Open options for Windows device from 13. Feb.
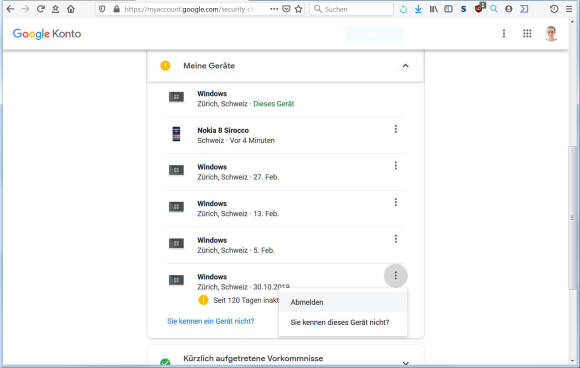Viewport: 580px width, 368px height. [x=396, y=202]
